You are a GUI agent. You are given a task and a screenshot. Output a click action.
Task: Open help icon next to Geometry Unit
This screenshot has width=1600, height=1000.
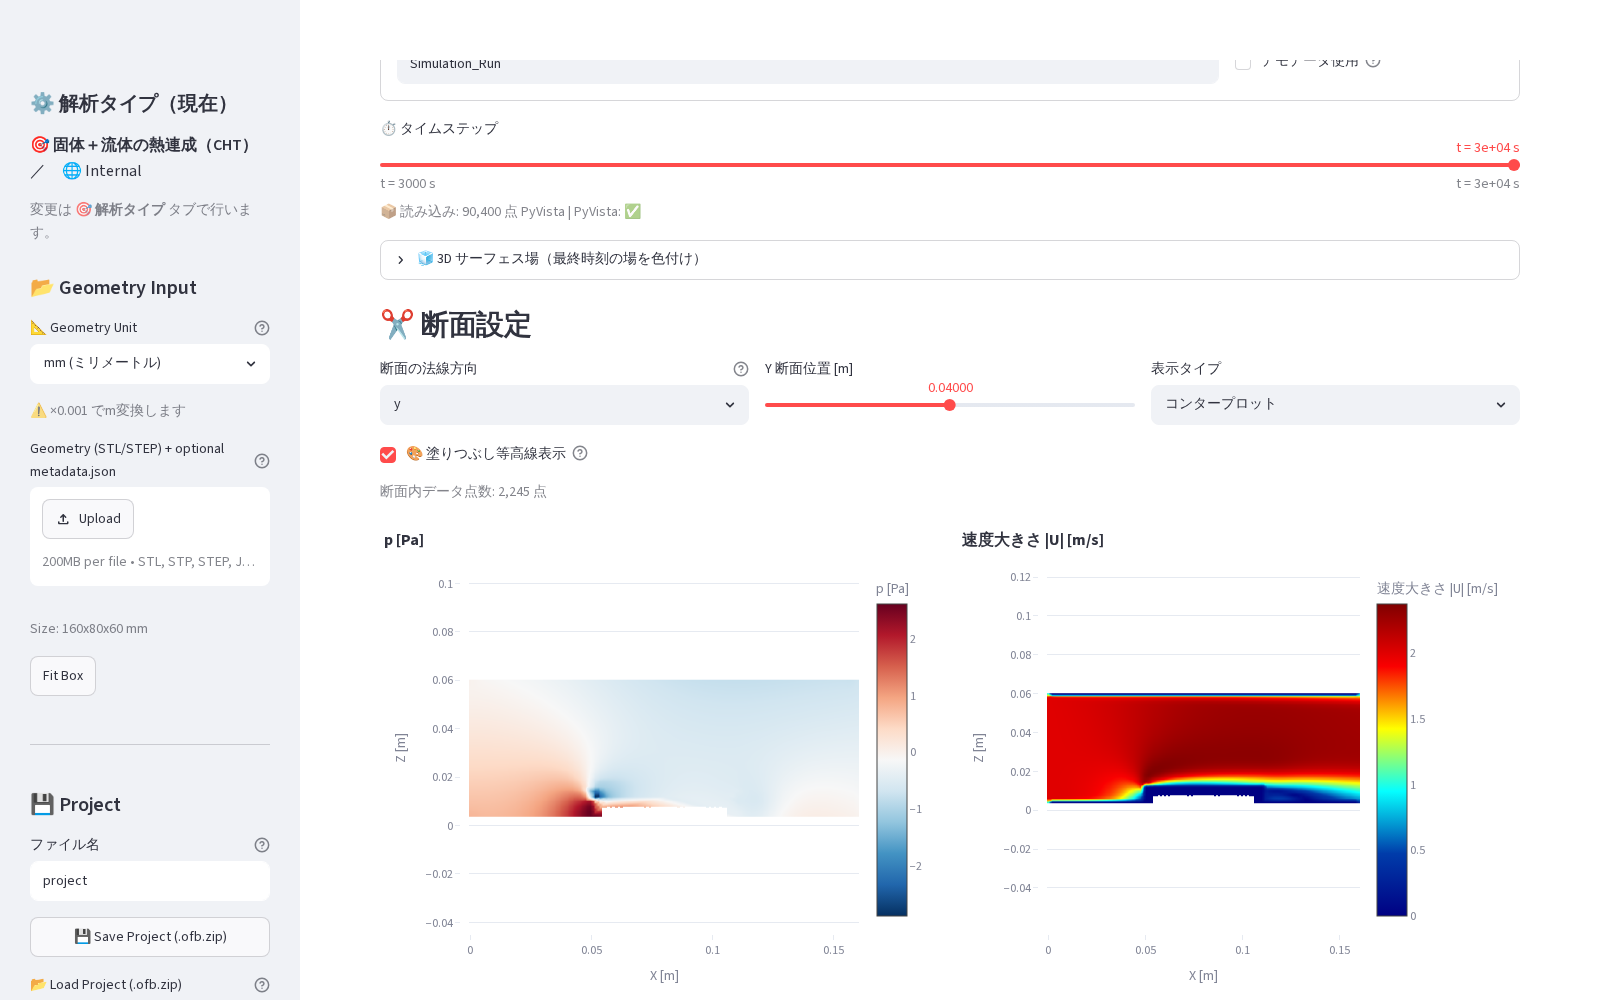[262, 328]
